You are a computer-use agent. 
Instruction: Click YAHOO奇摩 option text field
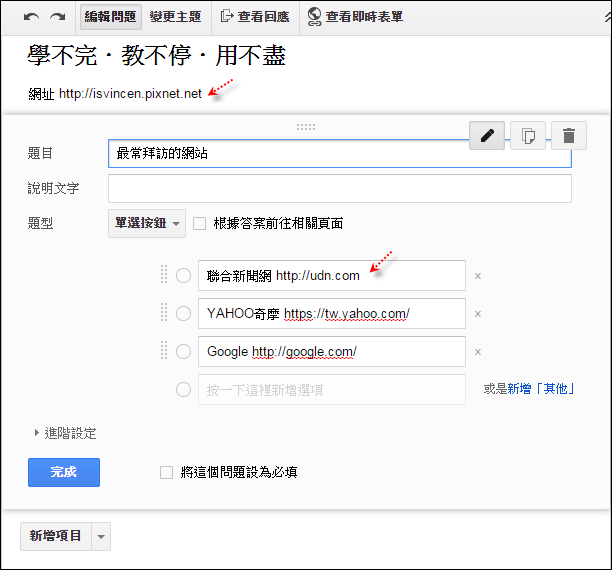click(x=332, y=314)
